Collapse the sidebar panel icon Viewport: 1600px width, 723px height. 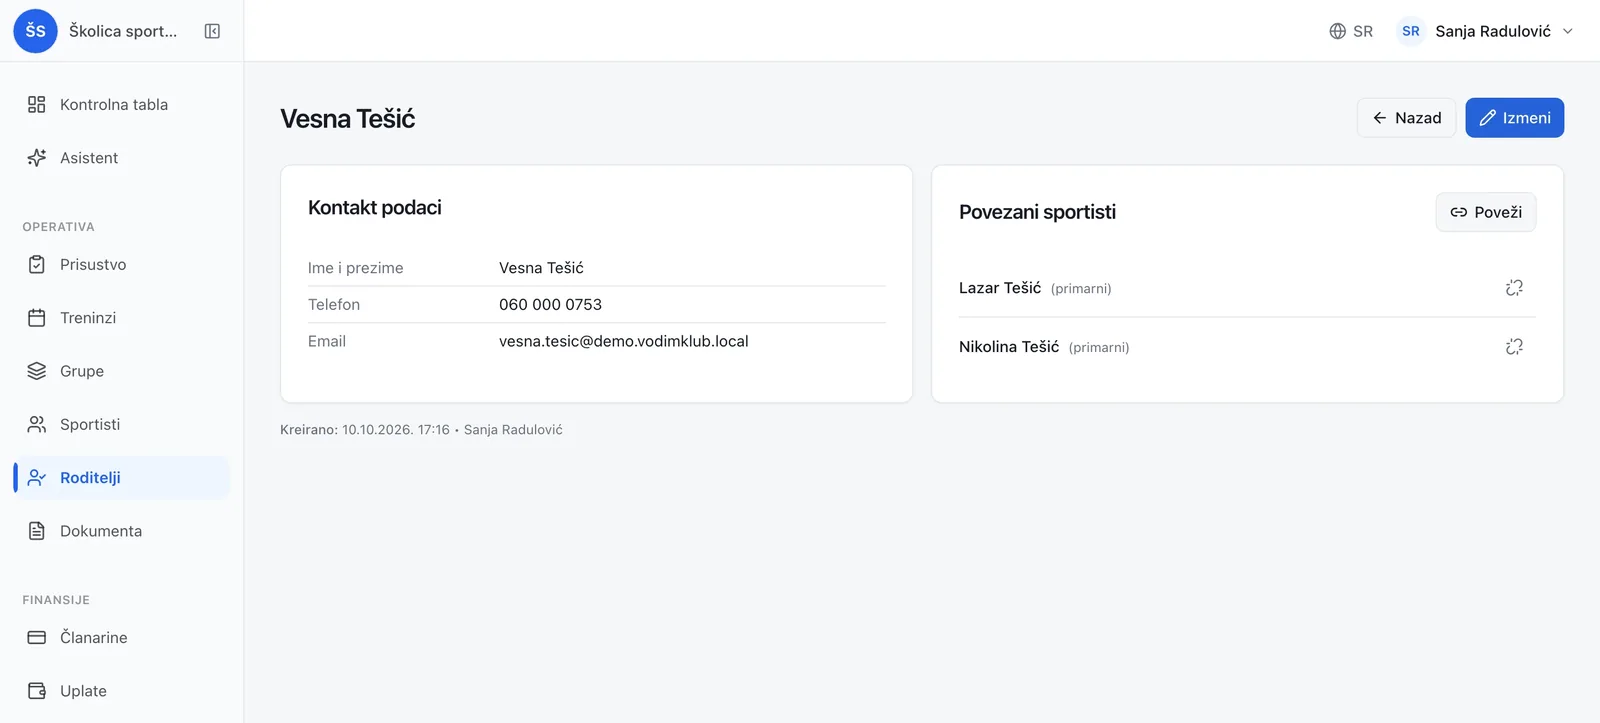[212, 31]
